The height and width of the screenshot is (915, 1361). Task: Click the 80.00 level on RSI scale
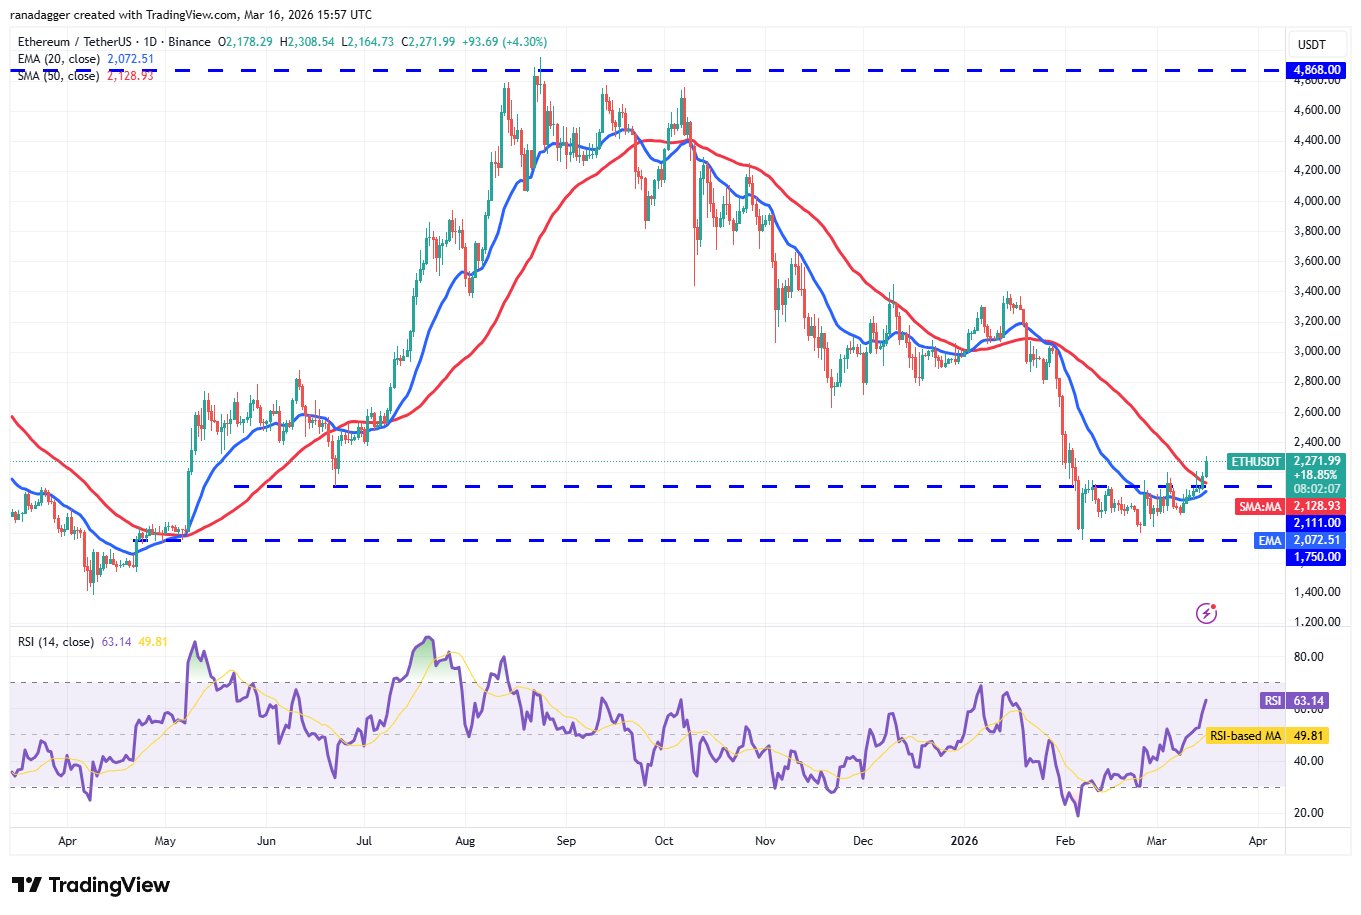point(1309,657)
